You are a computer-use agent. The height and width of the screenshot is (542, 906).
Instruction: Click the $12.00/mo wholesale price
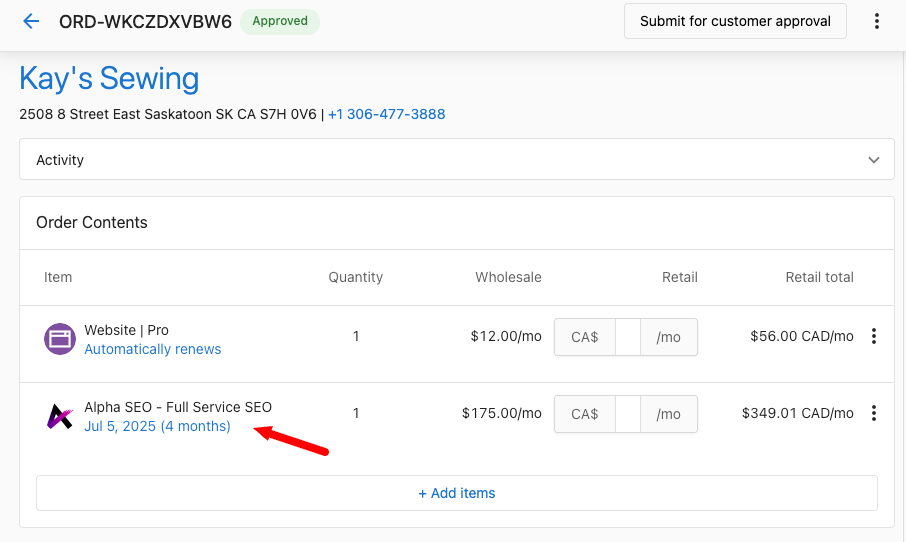506,336
